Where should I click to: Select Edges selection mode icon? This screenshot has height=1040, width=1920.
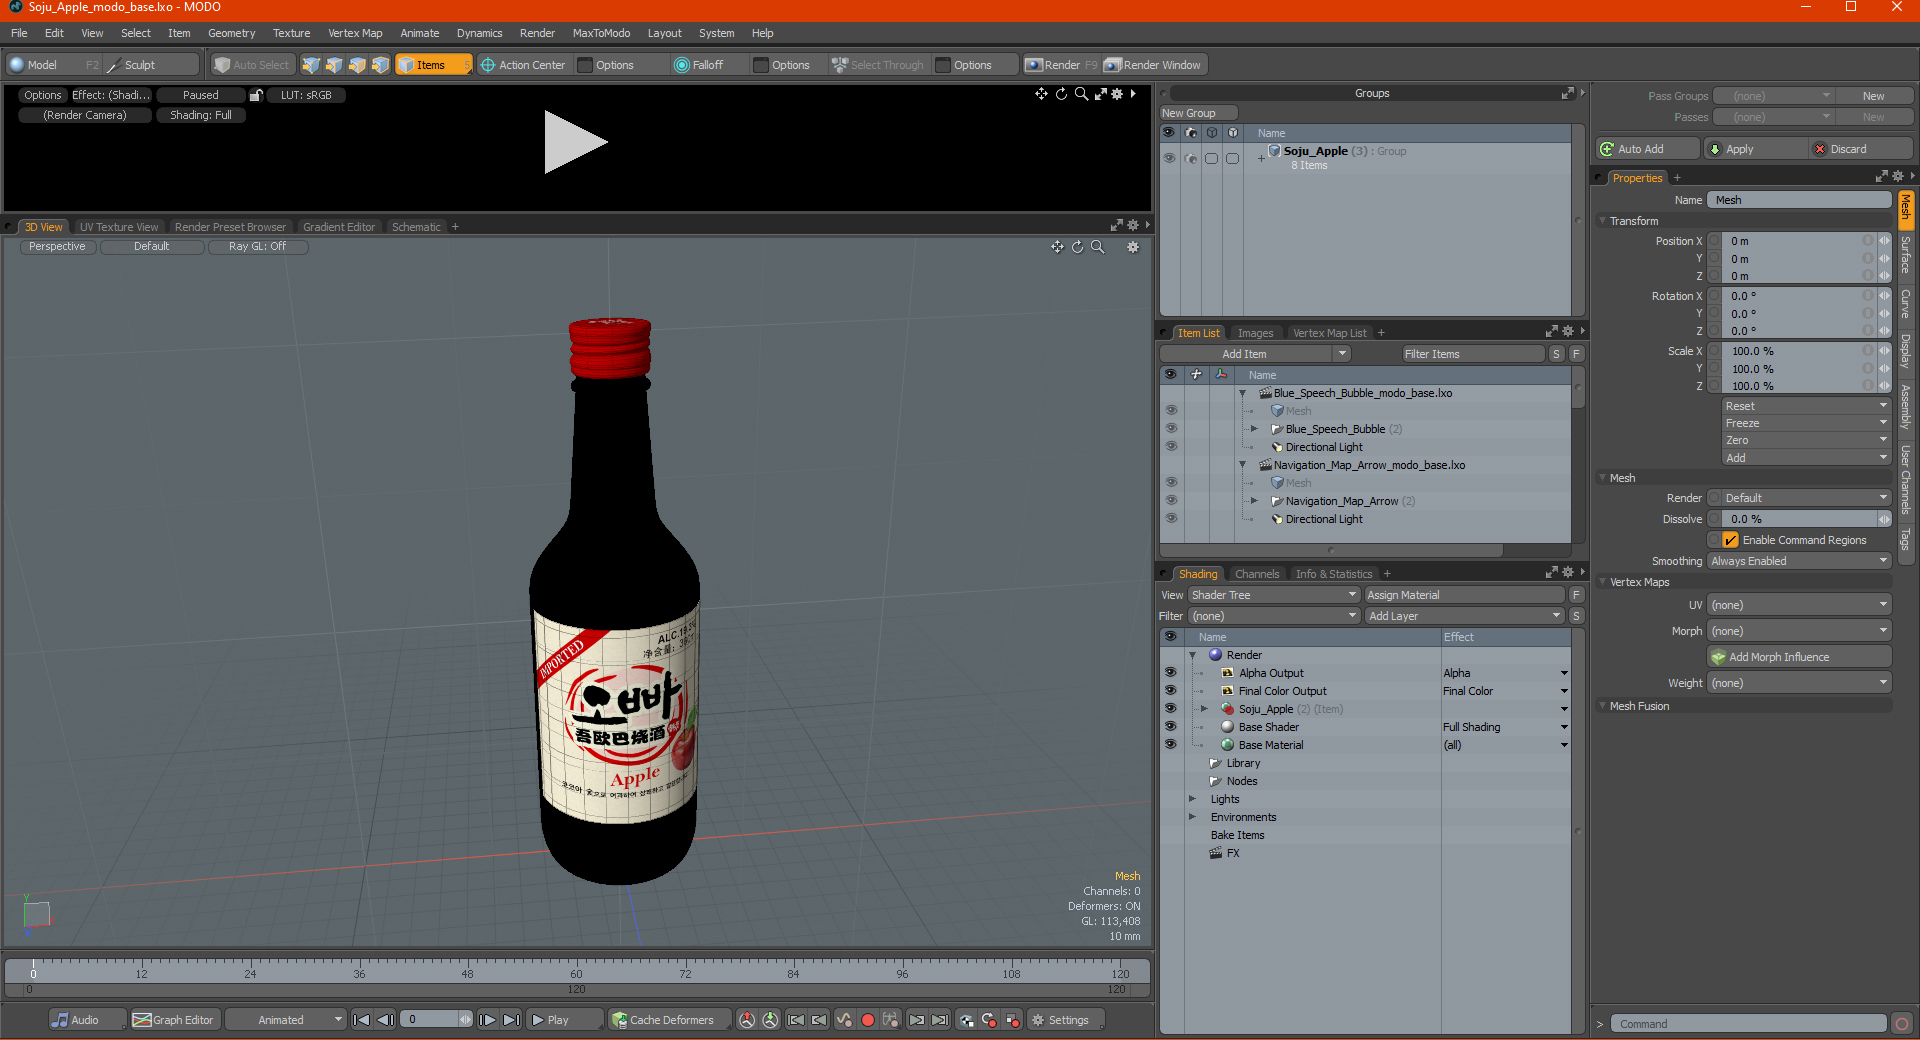tap(334, 65)
